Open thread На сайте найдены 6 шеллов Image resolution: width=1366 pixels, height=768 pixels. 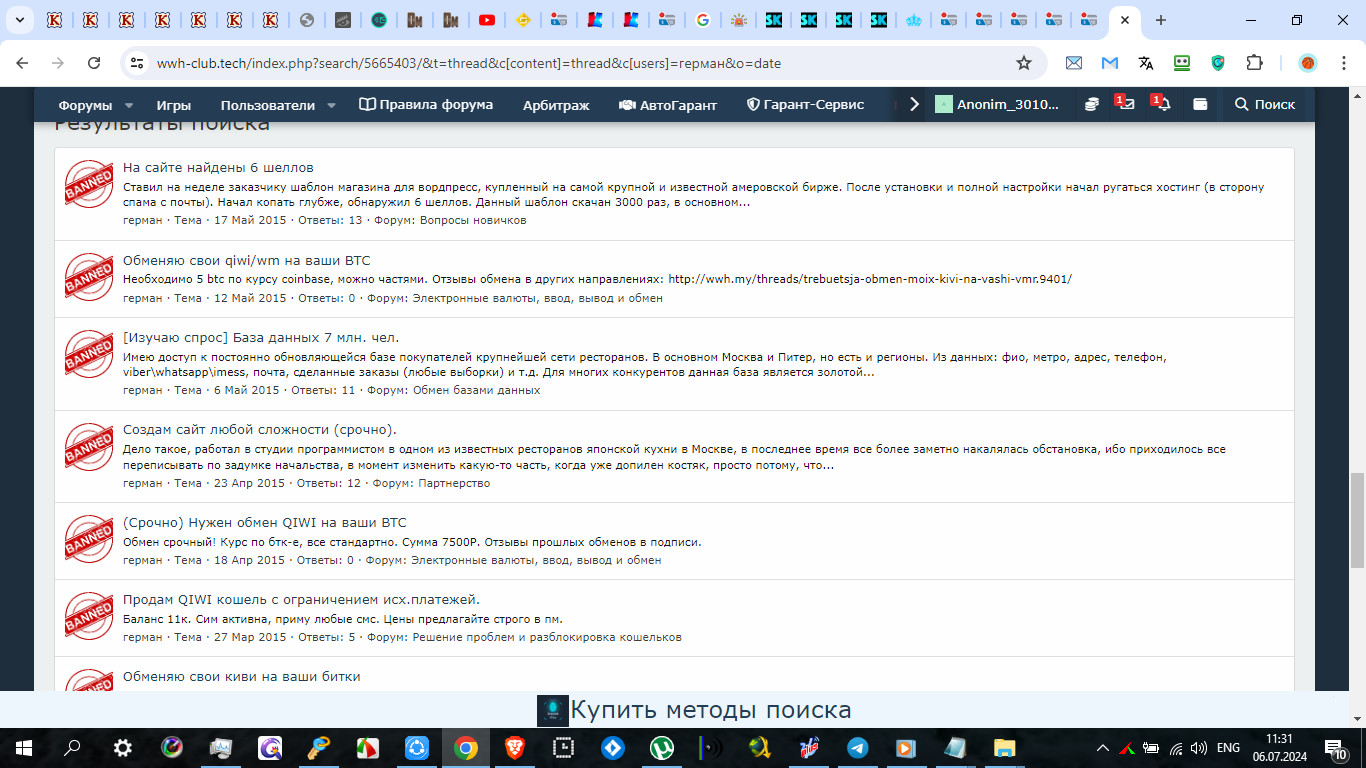(218, 167)
